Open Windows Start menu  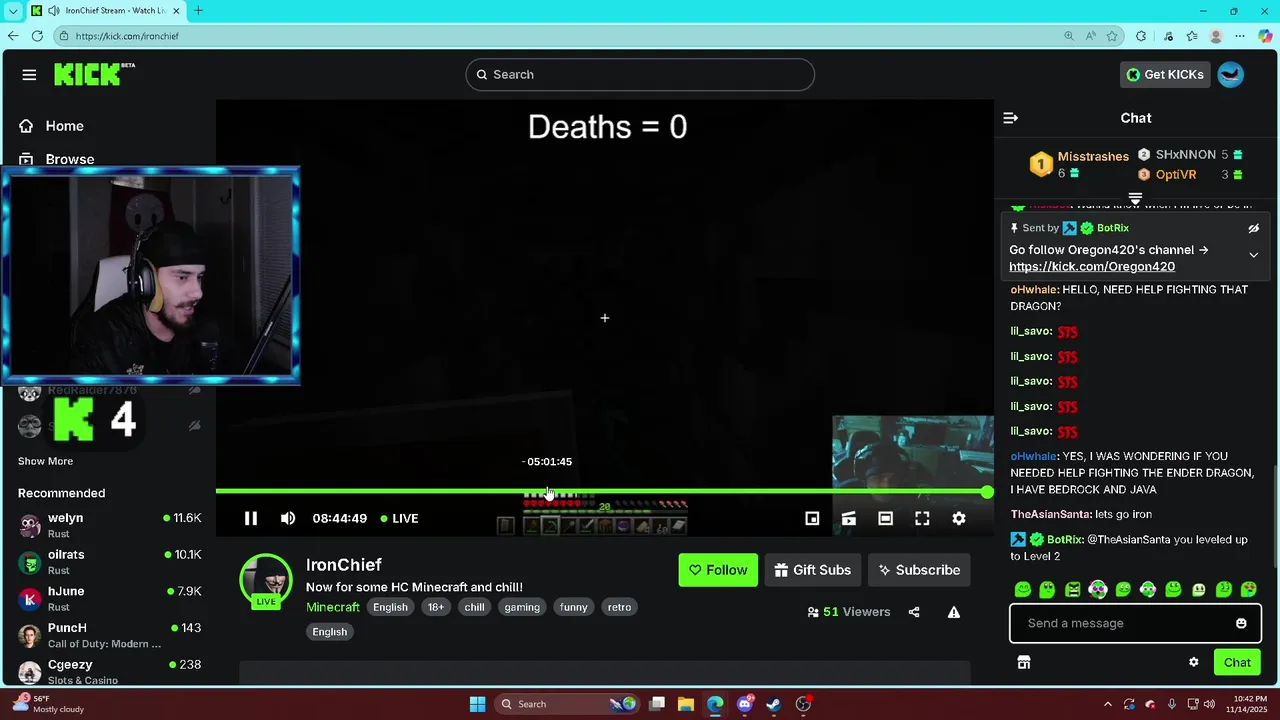click(477, 704)
